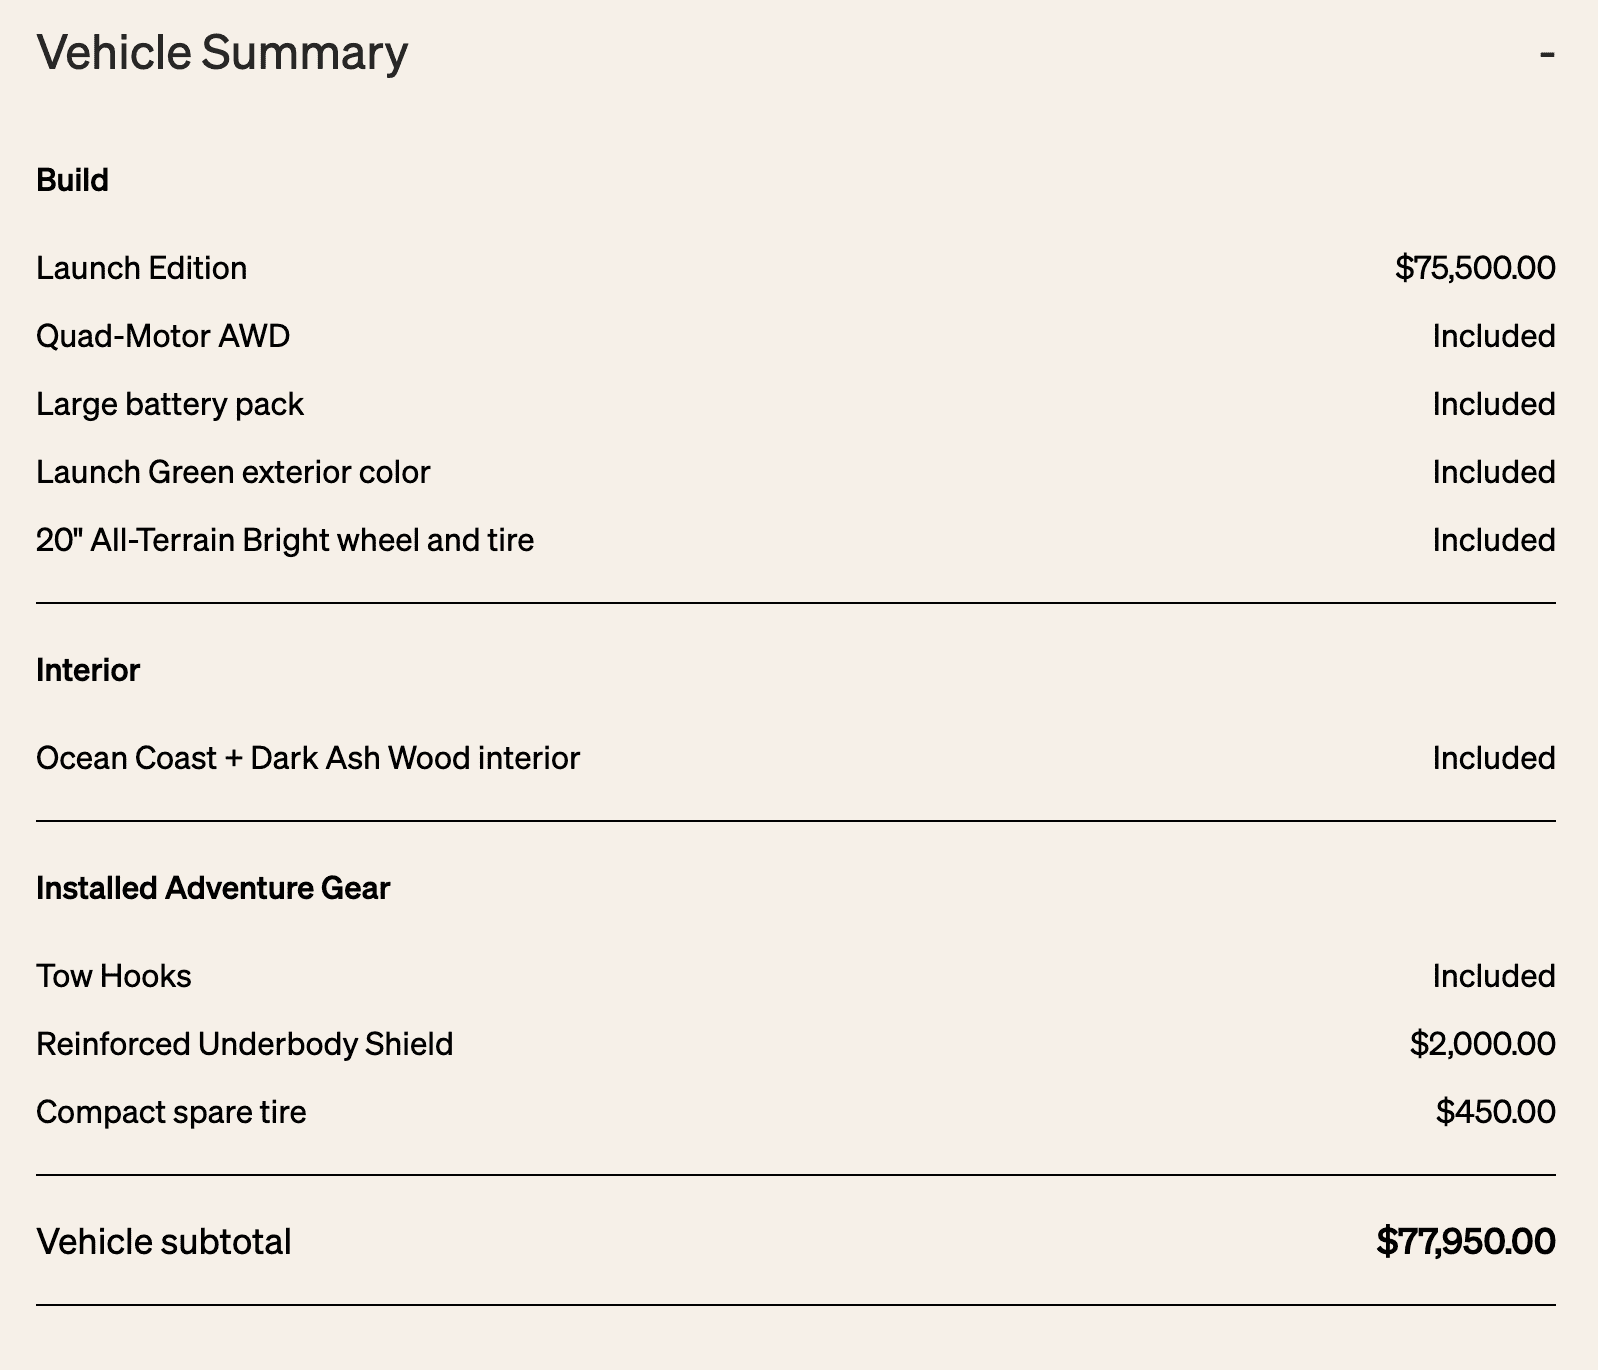Select the Tow Hooks line item

tap(114, 976)
